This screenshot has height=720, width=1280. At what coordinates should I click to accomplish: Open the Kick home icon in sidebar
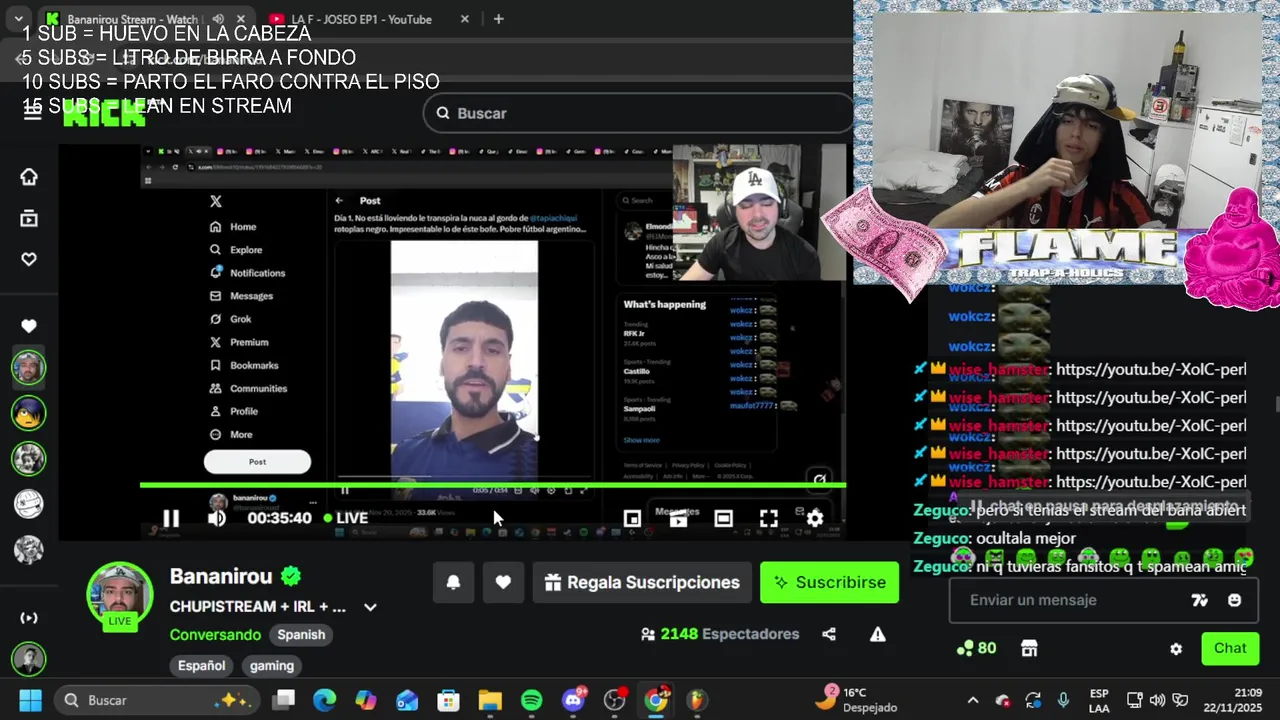click(29, 177)
